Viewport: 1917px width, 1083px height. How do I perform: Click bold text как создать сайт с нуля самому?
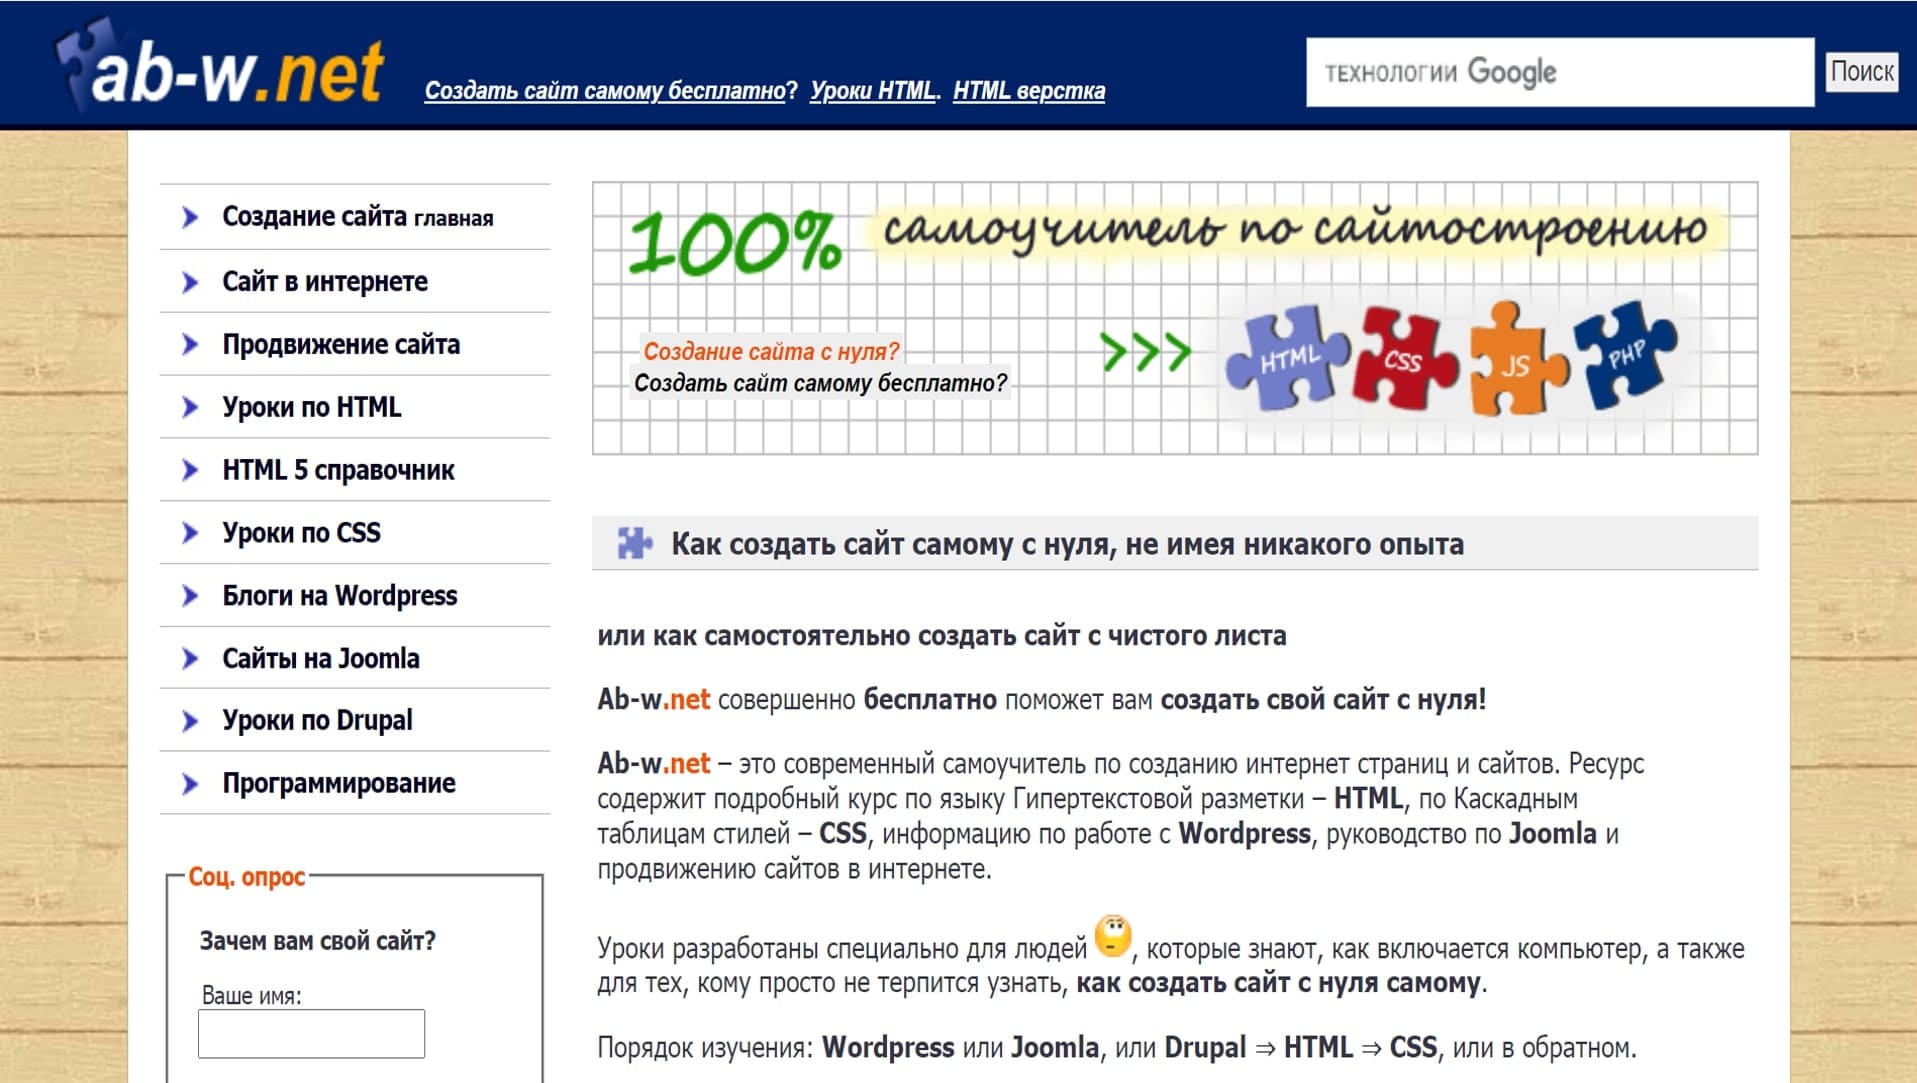[x=1278, y=983]
